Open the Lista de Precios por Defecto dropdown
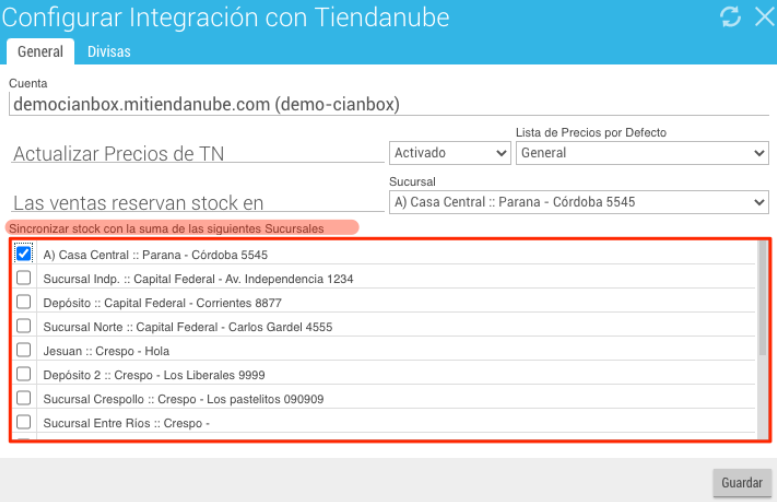The width and height of the screenshot is (777, 502). point(642,153)
